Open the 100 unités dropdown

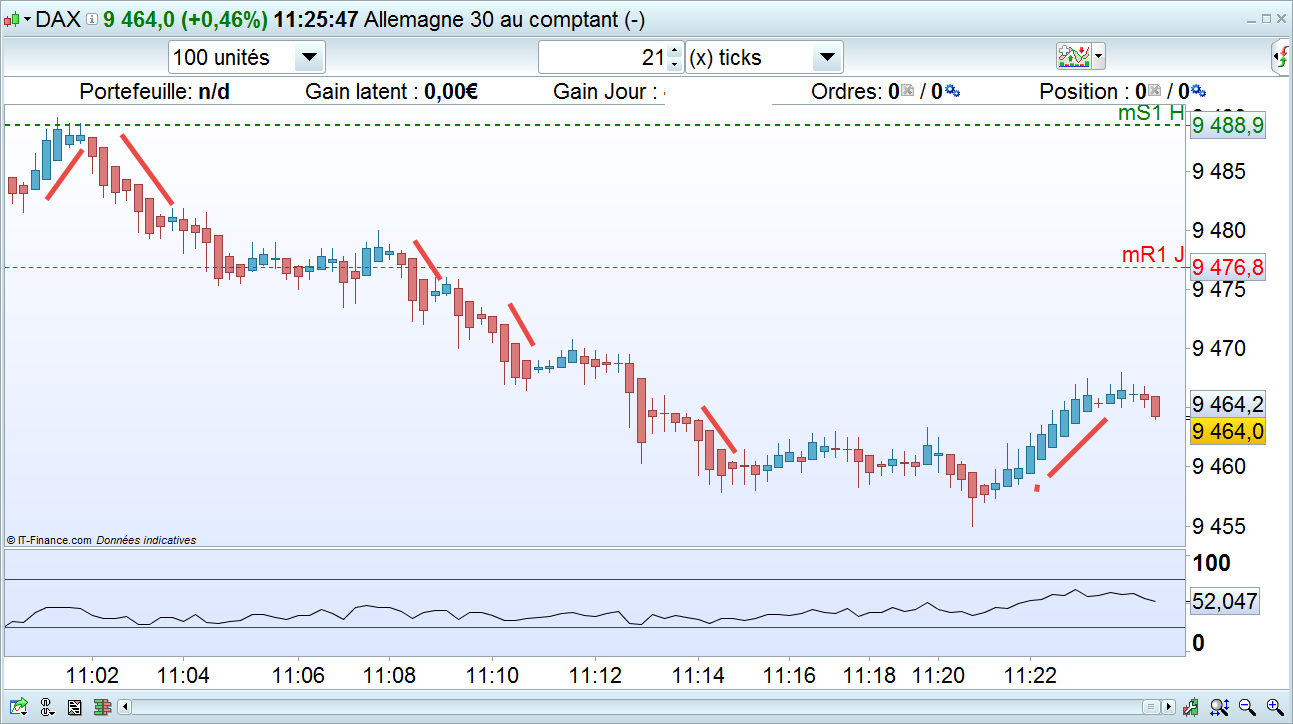tap(246, 57)
